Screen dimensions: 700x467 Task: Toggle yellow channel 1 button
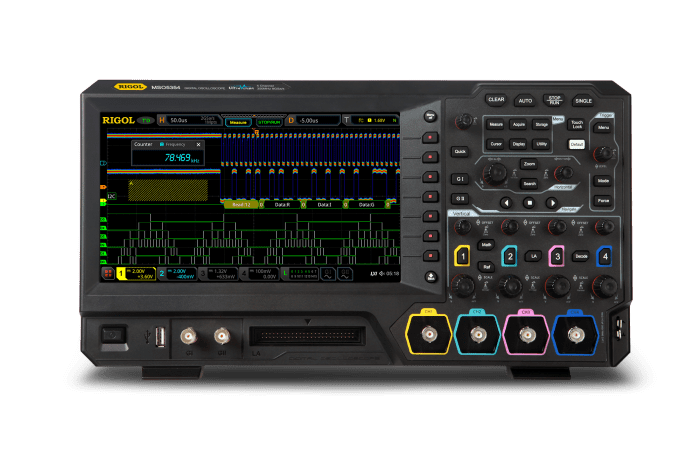pos(462,257)
